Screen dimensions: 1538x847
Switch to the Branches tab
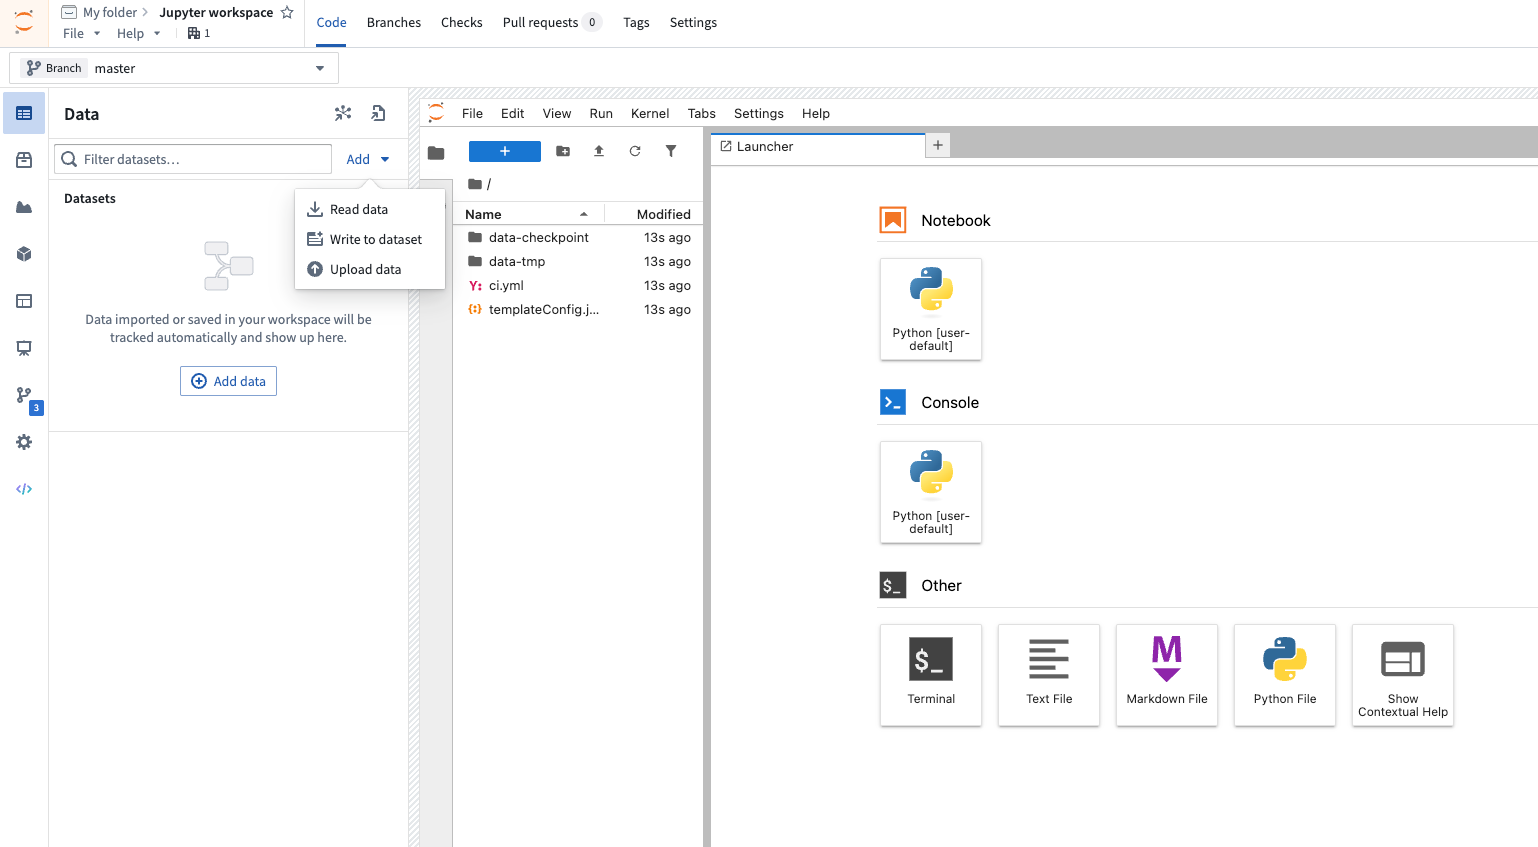[394, 22]
